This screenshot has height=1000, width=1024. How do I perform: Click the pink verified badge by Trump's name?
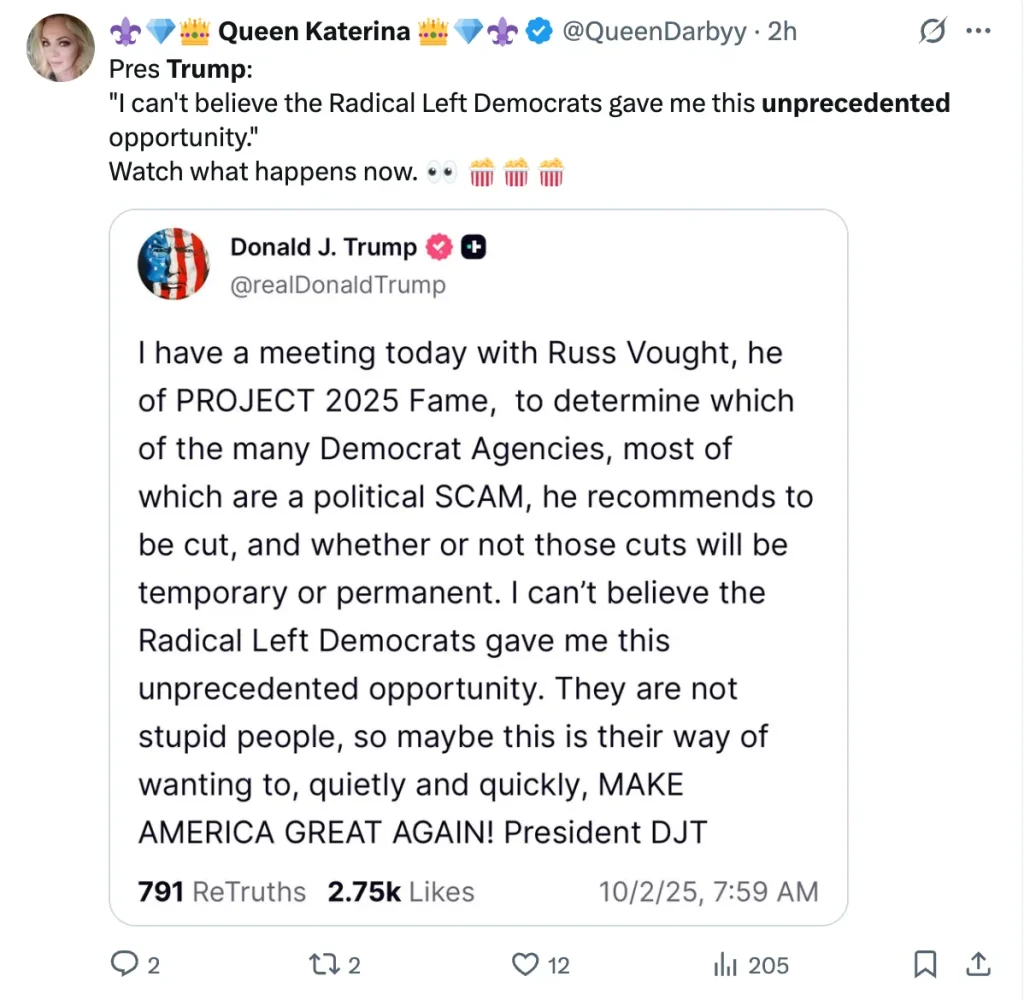pyautogui.click(x=440, y=247)
